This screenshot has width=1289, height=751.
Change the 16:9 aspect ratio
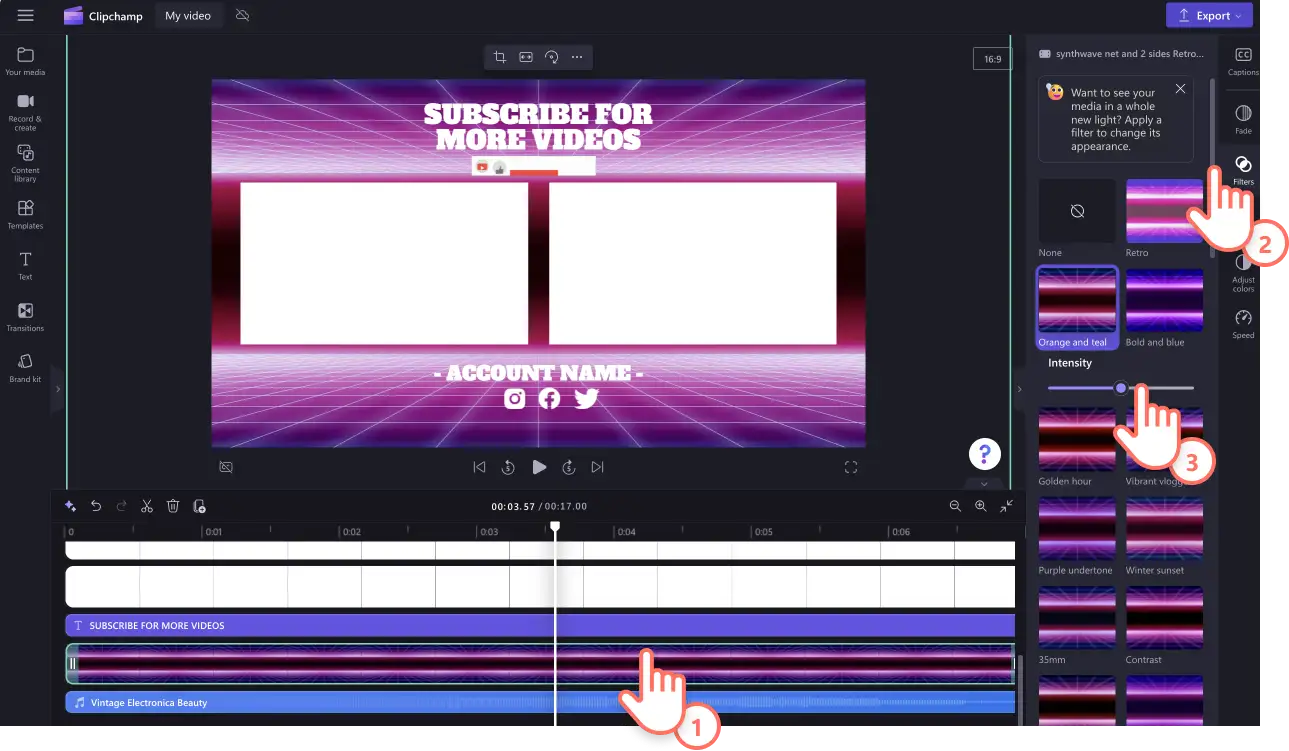[x=992, y=59]
